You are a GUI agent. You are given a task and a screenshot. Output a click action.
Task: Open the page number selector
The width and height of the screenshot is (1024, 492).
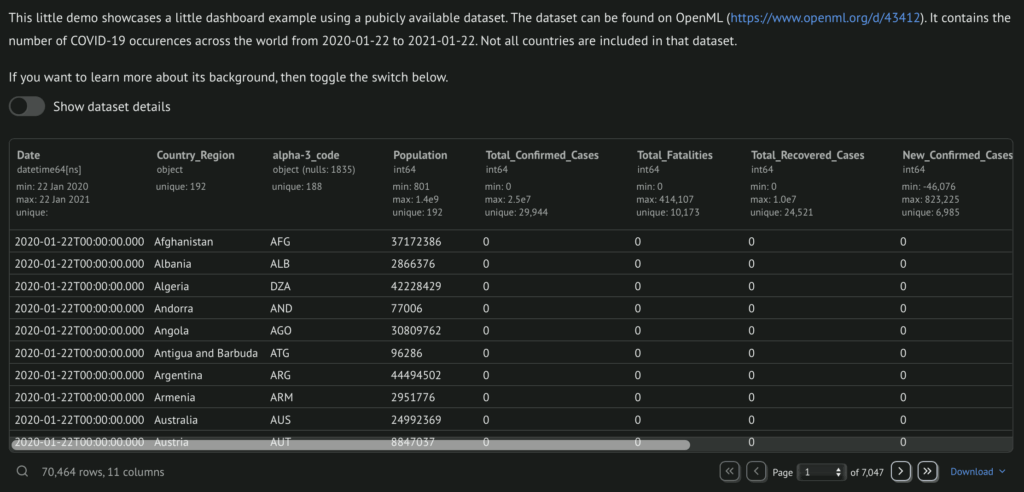click(822, 472)
